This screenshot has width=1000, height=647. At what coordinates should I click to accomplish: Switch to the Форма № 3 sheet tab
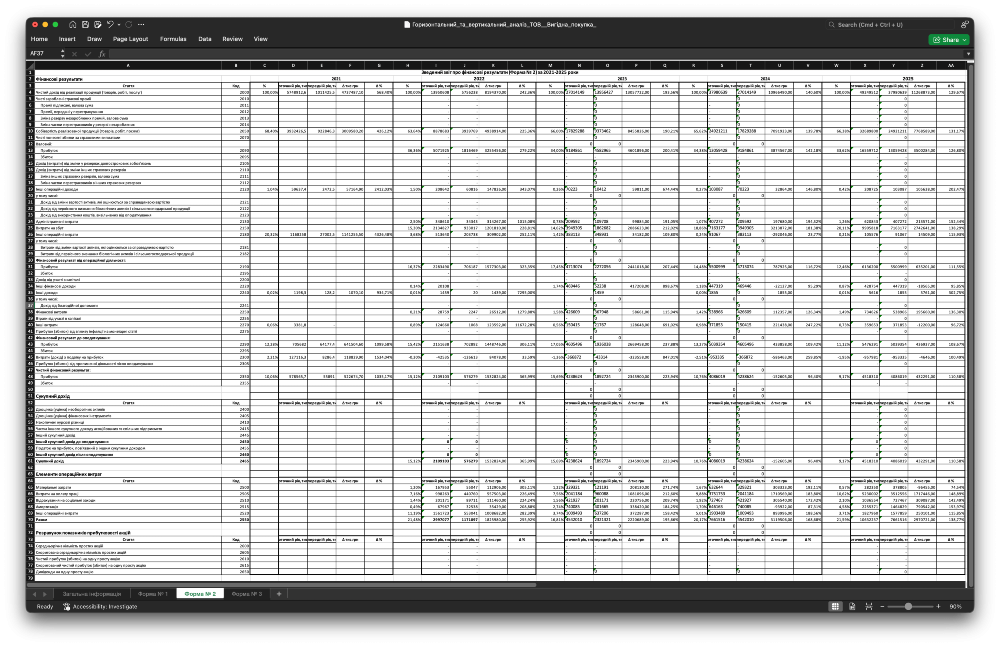[247, 594]
